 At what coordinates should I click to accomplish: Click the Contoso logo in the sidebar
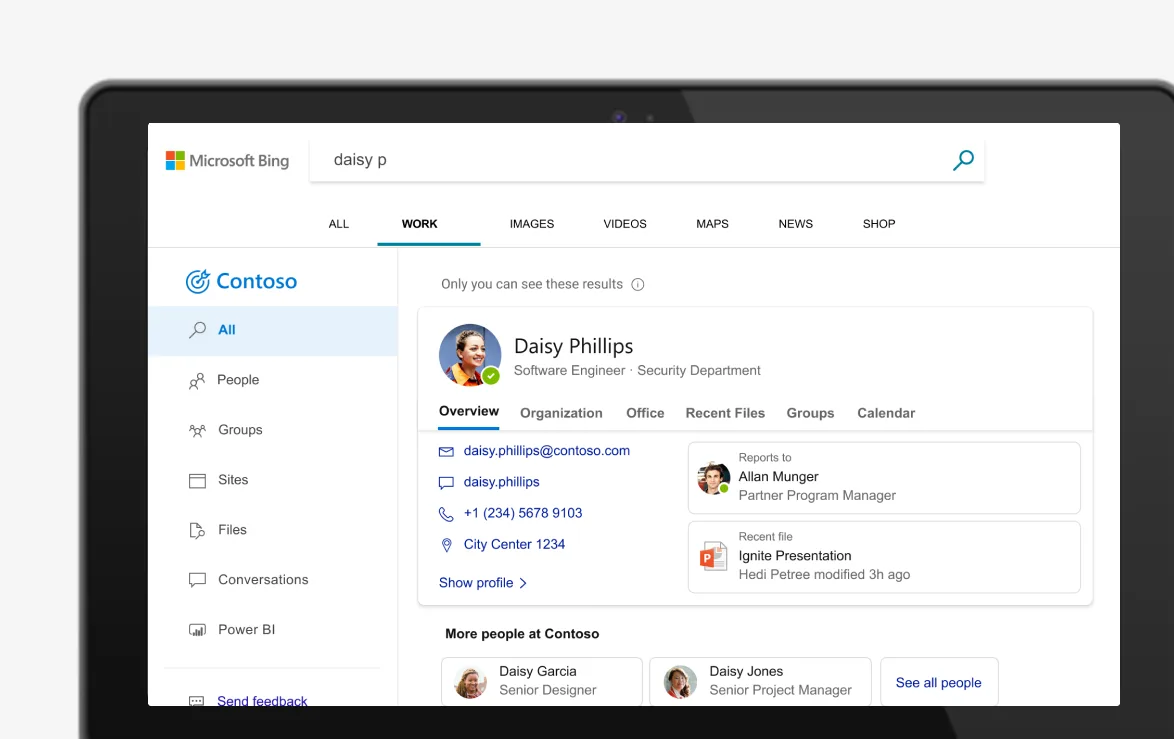click(241, 281)
